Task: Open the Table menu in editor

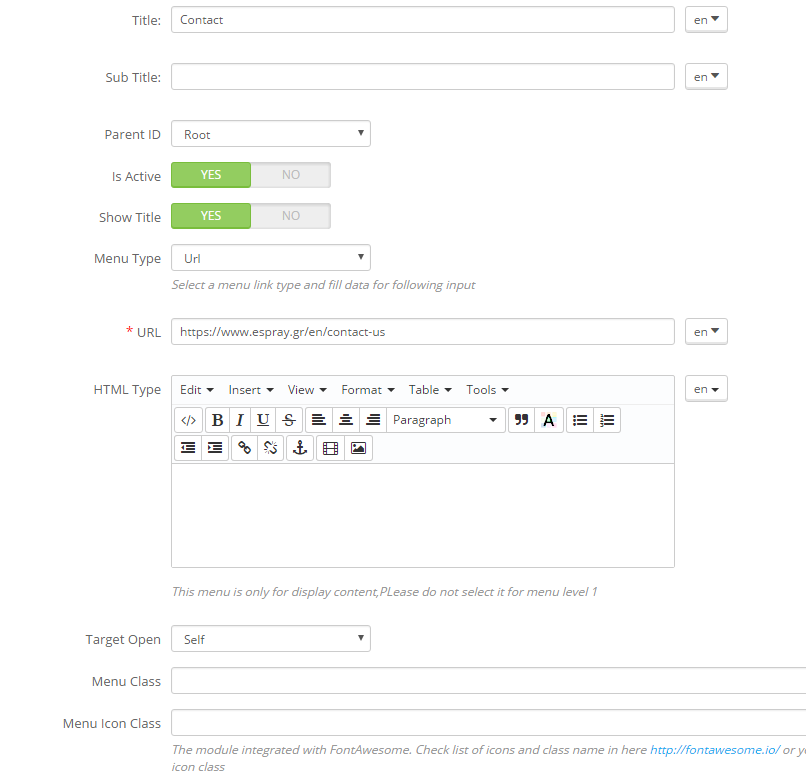Action: pyautogui.click(x=430, y=390)
